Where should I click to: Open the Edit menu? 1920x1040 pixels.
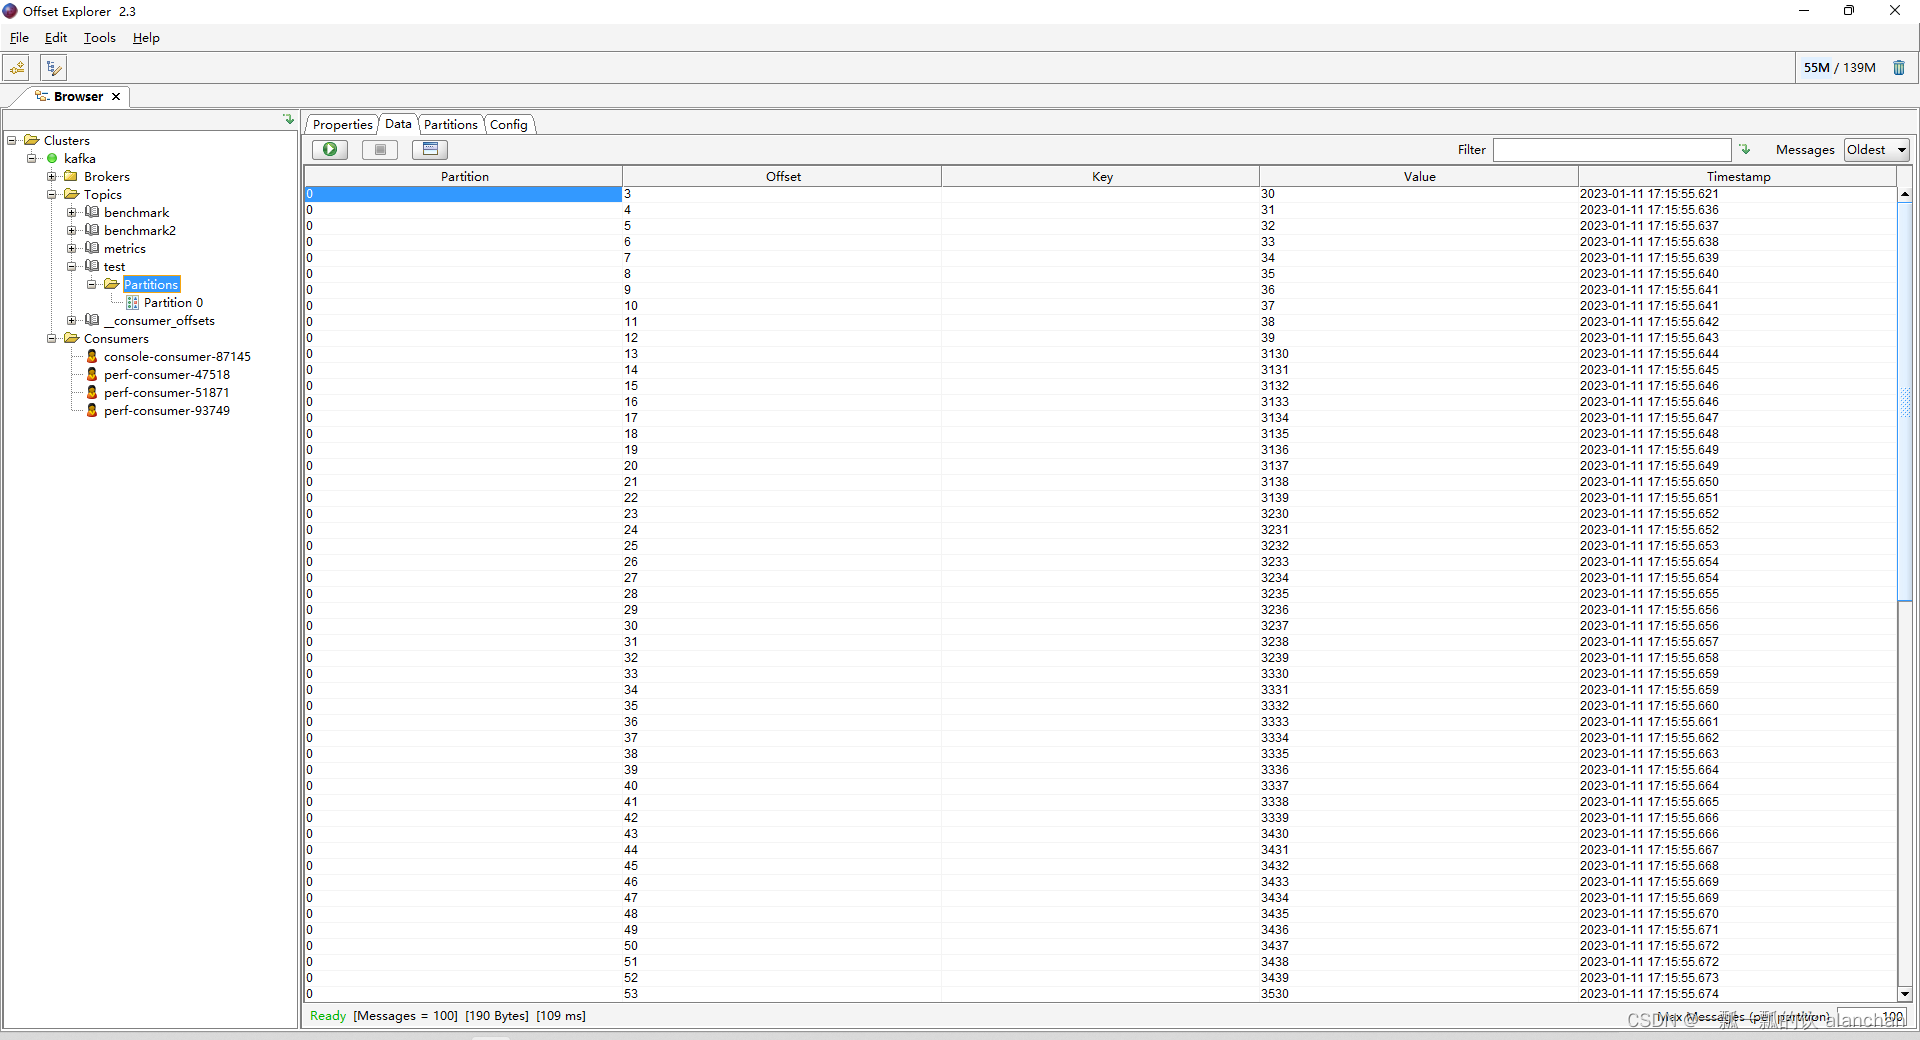coord(56,38)
